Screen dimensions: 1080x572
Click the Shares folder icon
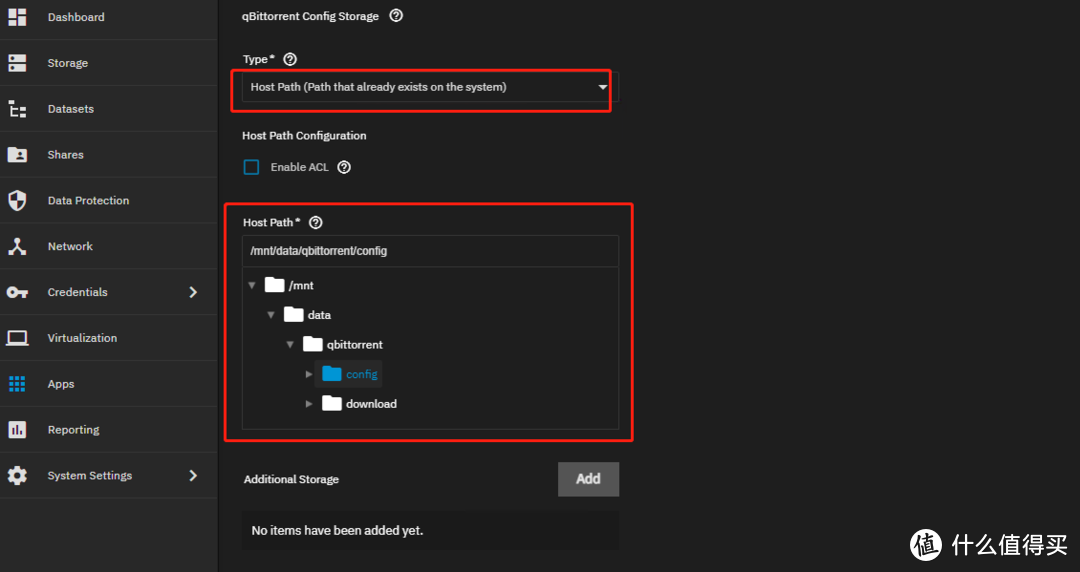pos(17,155)
